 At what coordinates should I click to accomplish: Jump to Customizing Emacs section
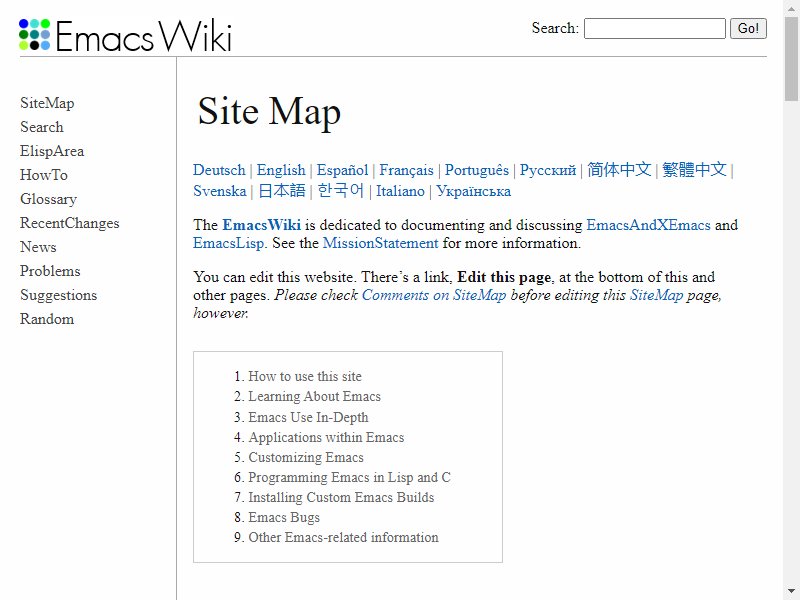pyautogui.click(x=306, y=457)
